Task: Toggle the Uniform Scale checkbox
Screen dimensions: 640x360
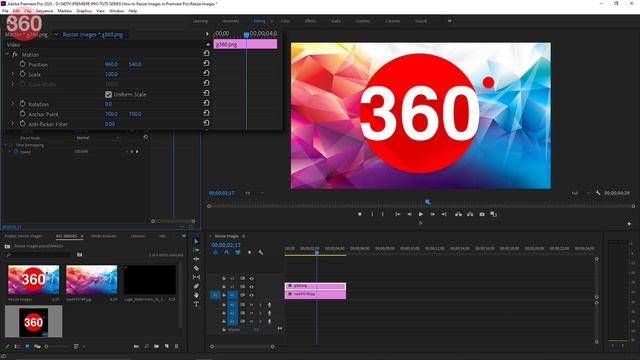Action: coord(108,94)
